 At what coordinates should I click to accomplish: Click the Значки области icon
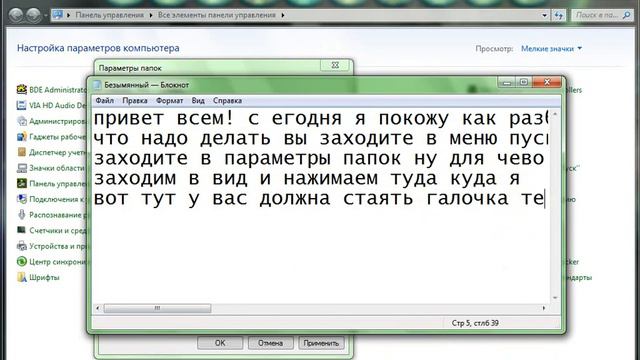[22, 168]
